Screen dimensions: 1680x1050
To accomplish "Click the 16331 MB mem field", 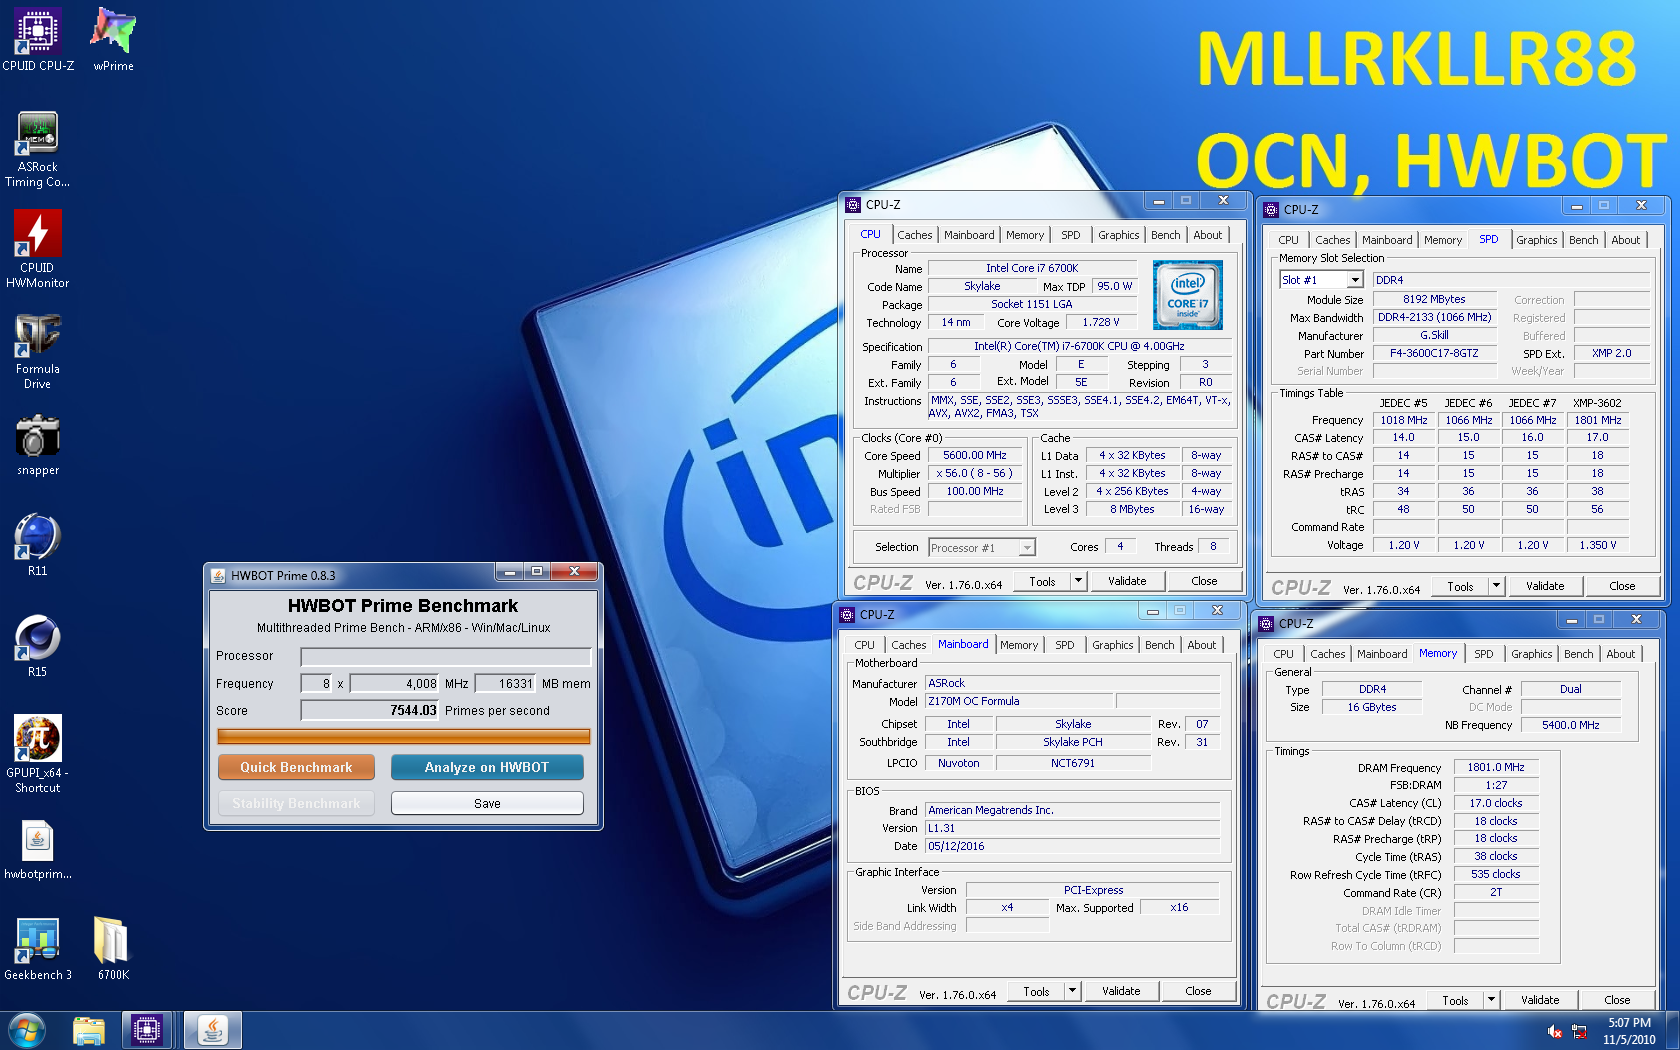I will (505, 684).
